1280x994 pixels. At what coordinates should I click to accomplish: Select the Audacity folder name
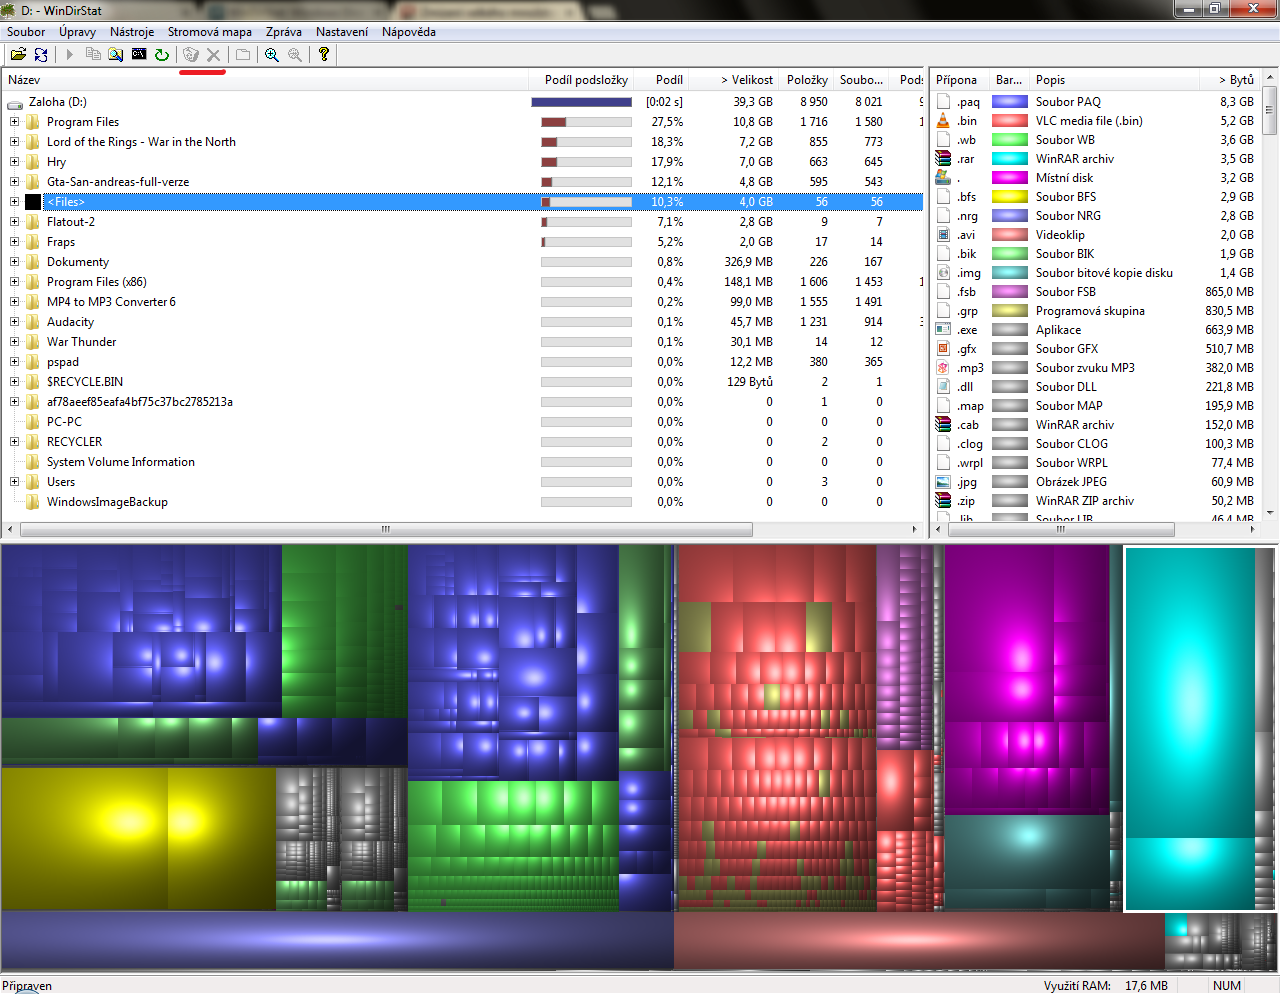[x=70, y=322]
